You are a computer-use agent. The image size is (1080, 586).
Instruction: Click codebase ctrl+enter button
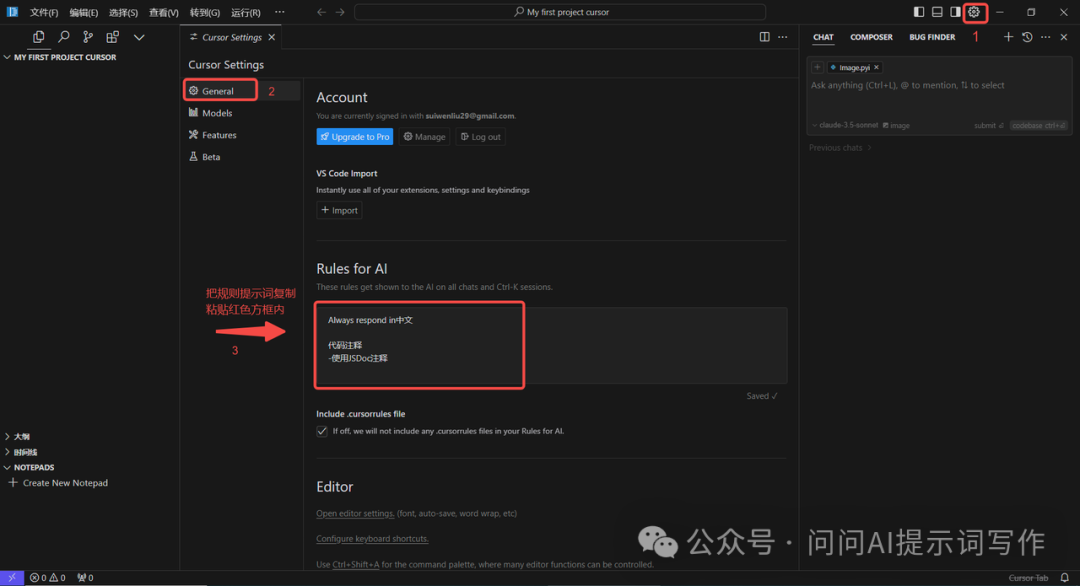(x=1039, y=125)
